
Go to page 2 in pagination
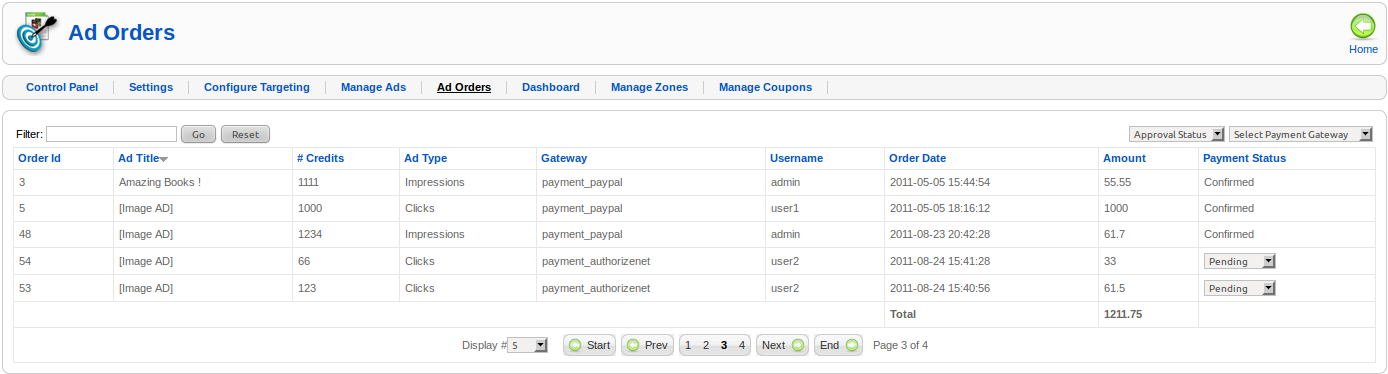coord(706,345)
